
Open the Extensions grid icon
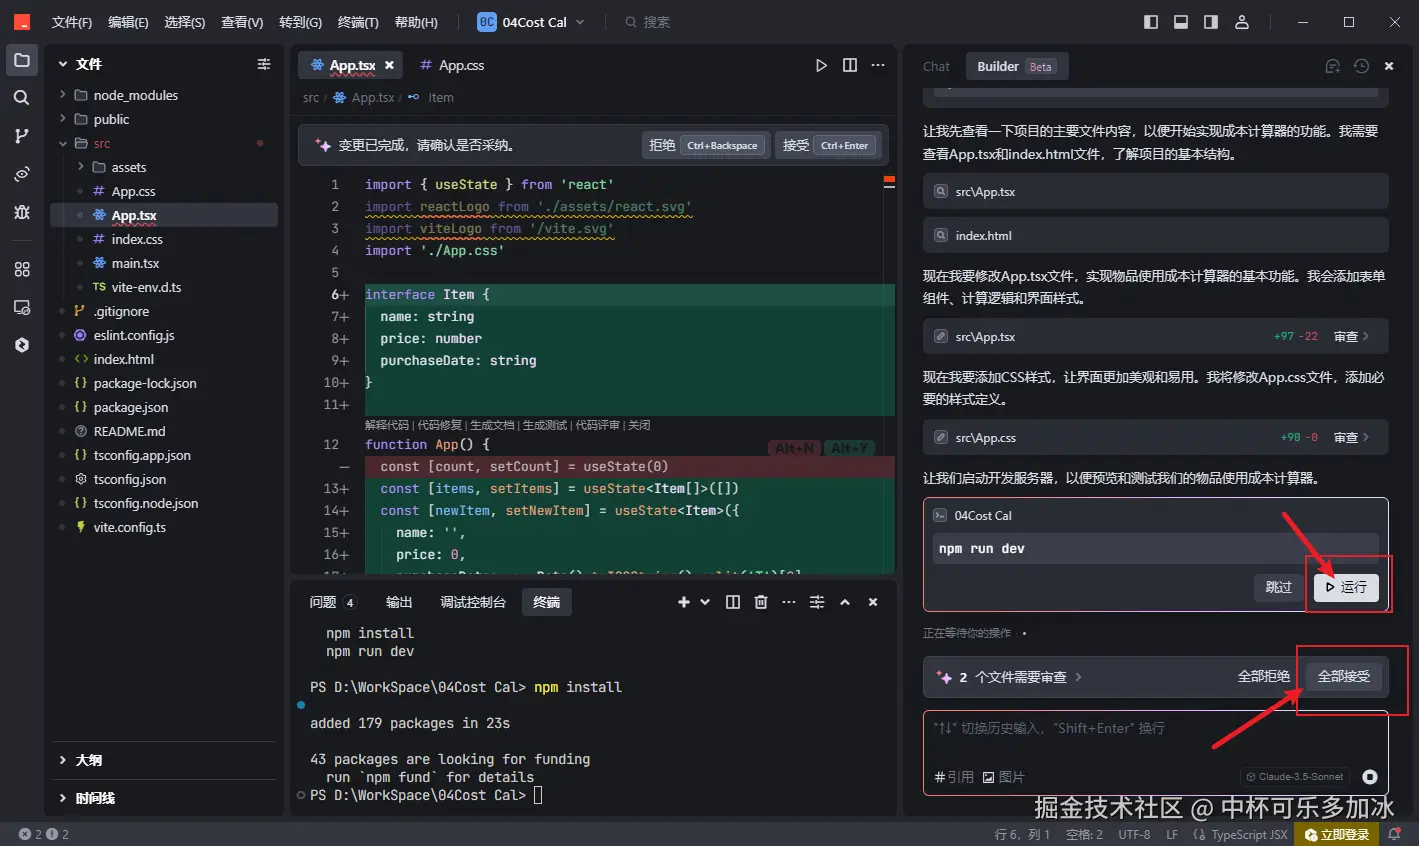point(22,269)
